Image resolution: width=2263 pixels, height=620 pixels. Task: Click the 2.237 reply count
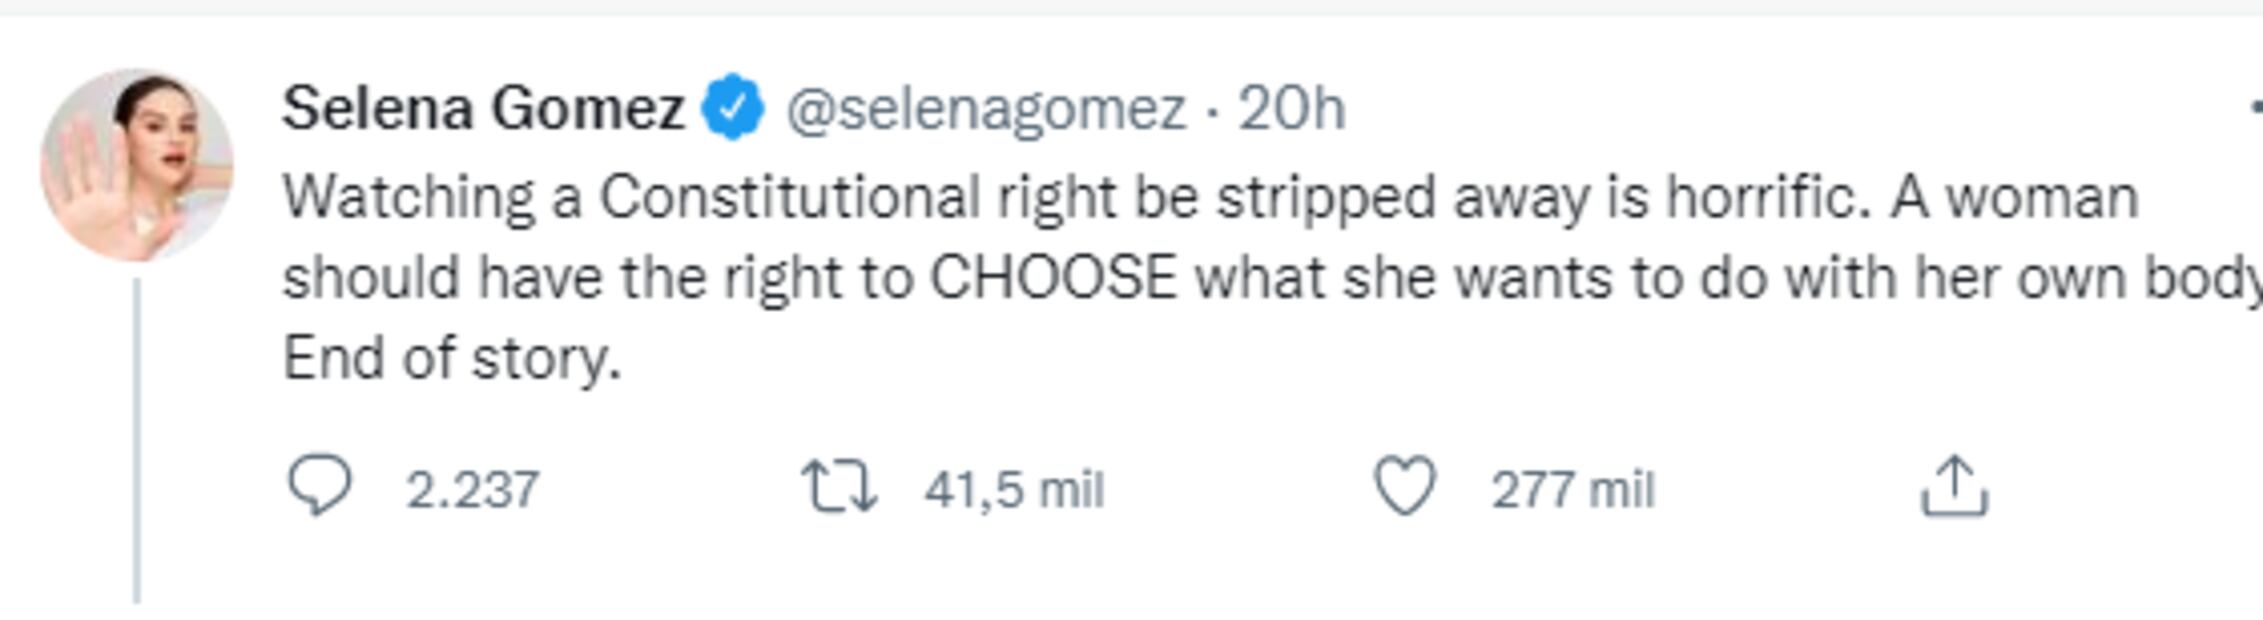(472, 490)
